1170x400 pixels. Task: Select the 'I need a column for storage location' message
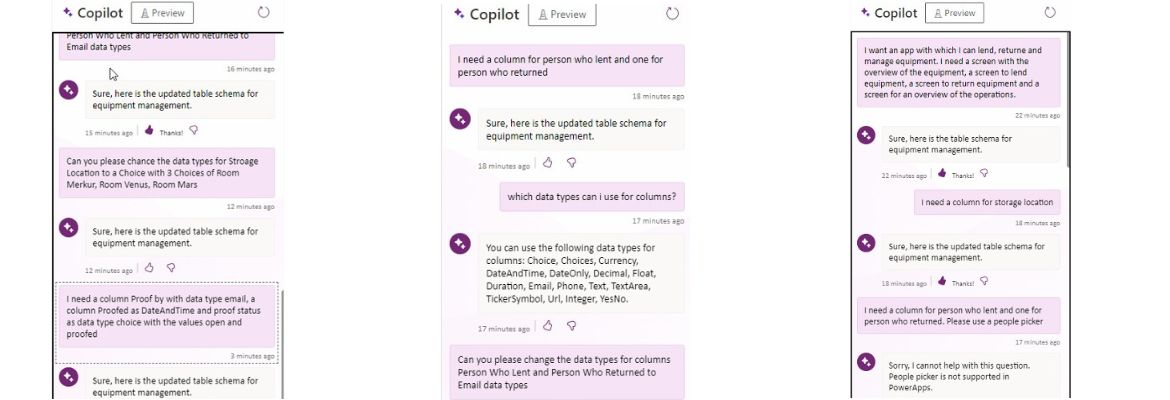(987, 202)
